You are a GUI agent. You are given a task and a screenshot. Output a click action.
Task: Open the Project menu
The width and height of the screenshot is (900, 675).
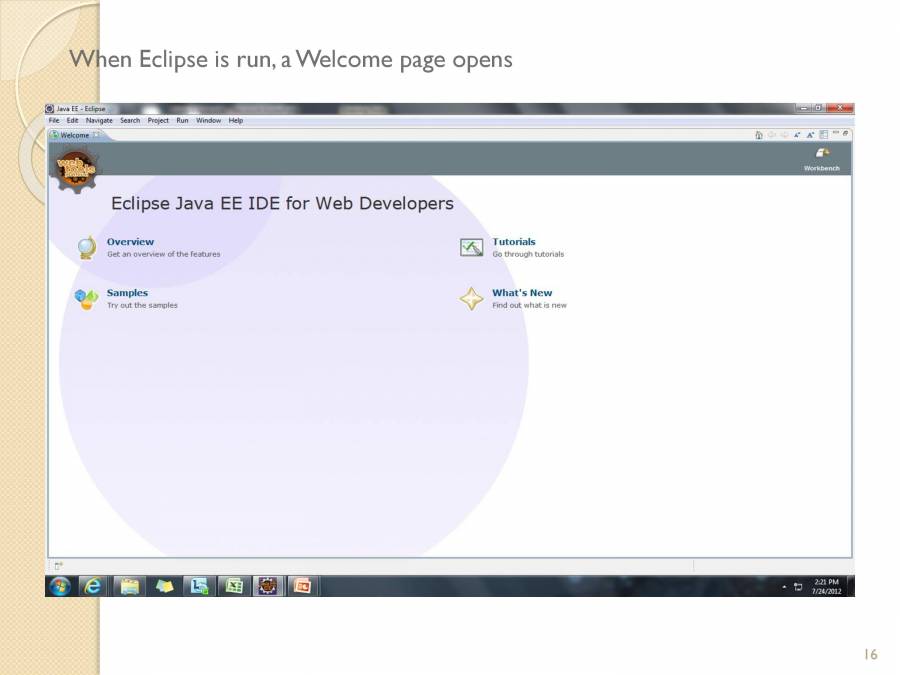pyautogui.click(x=158, y=121)
